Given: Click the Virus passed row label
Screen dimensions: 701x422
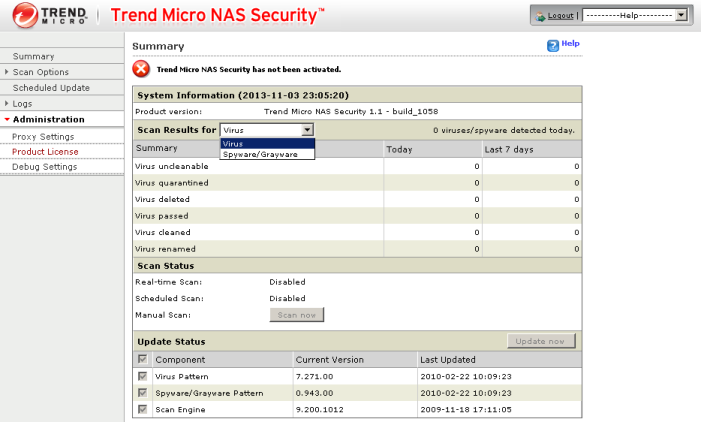Looking at the screenshot, I should (x=162, y=216).
